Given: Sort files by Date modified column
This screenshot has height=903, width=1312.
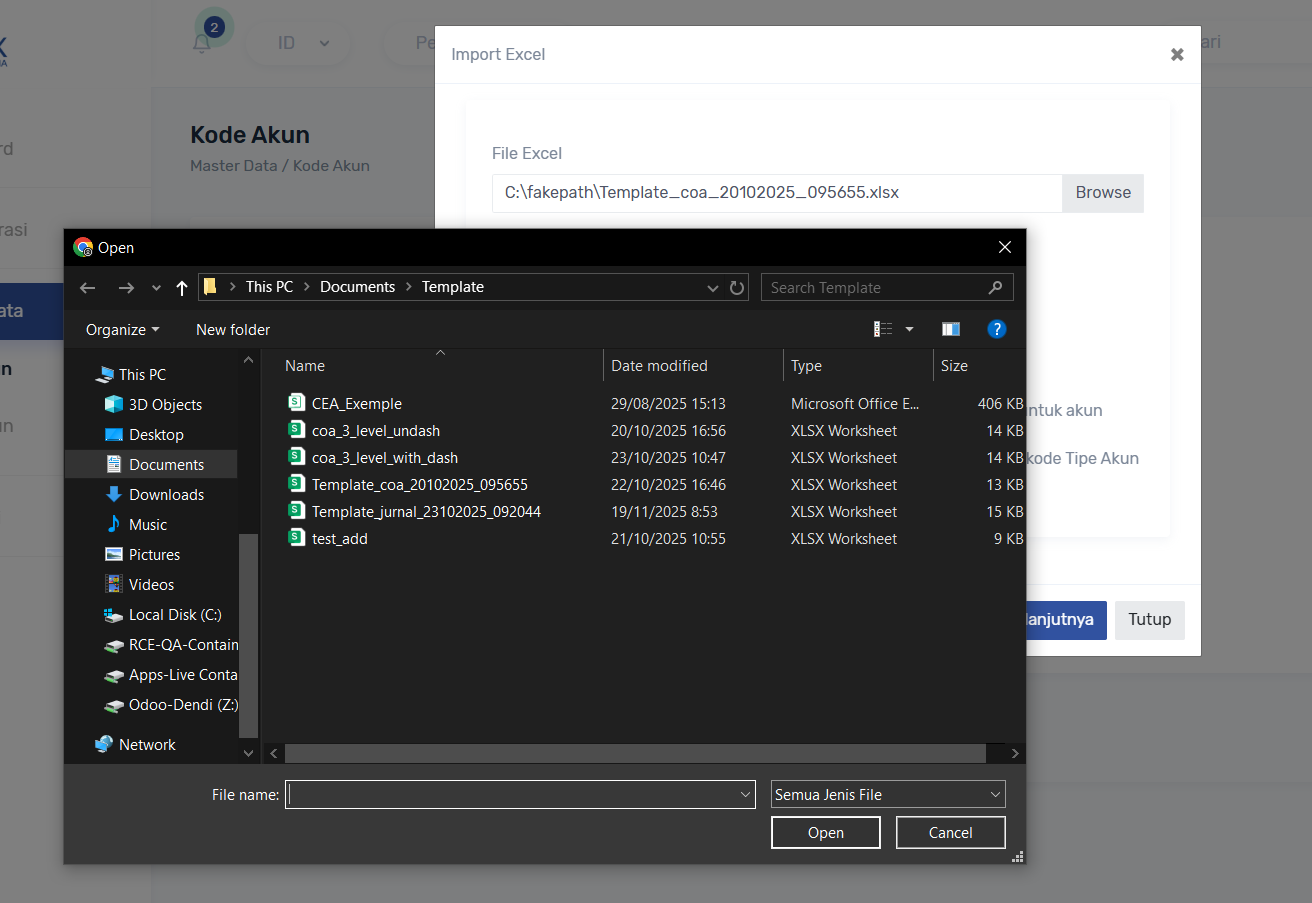Looking at the screenshot, I should (659, 366).
